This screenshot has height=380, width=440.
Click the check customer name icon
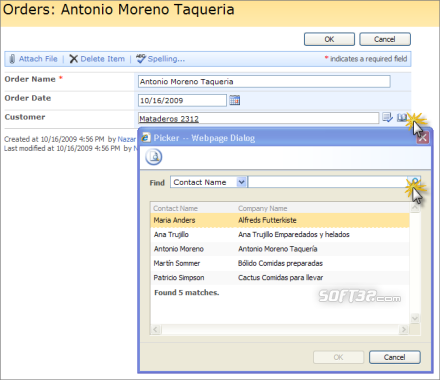pyautogui.click(x=387, y=117)
